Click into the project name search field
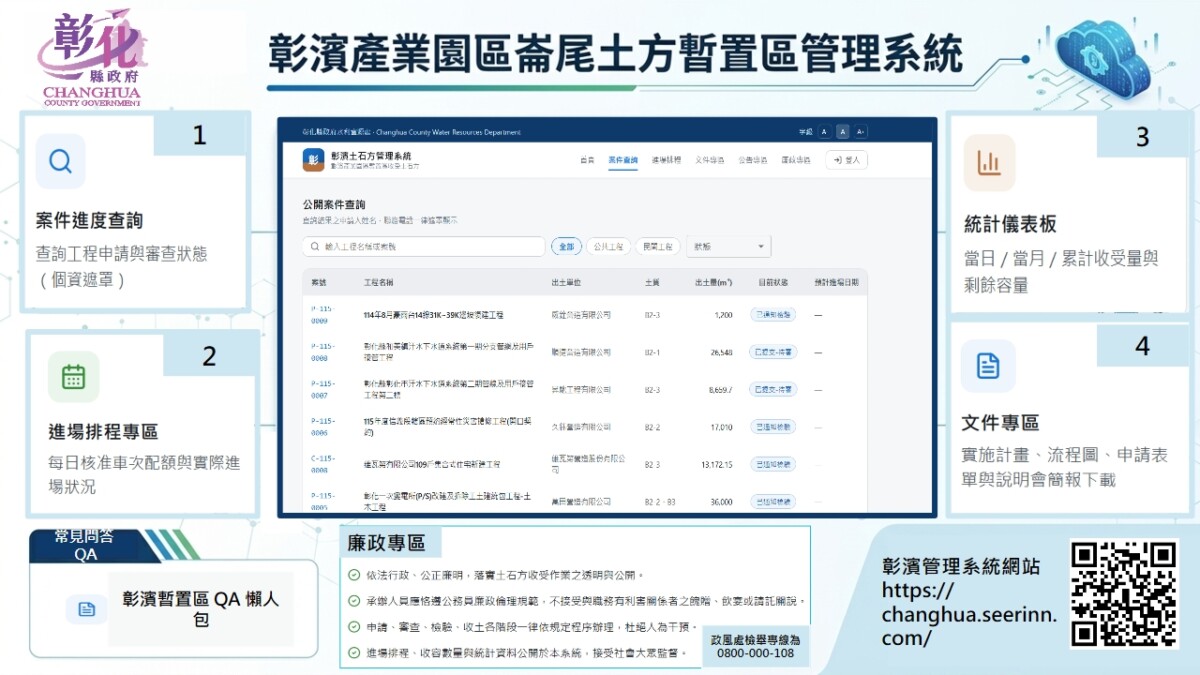 [424, 246]
